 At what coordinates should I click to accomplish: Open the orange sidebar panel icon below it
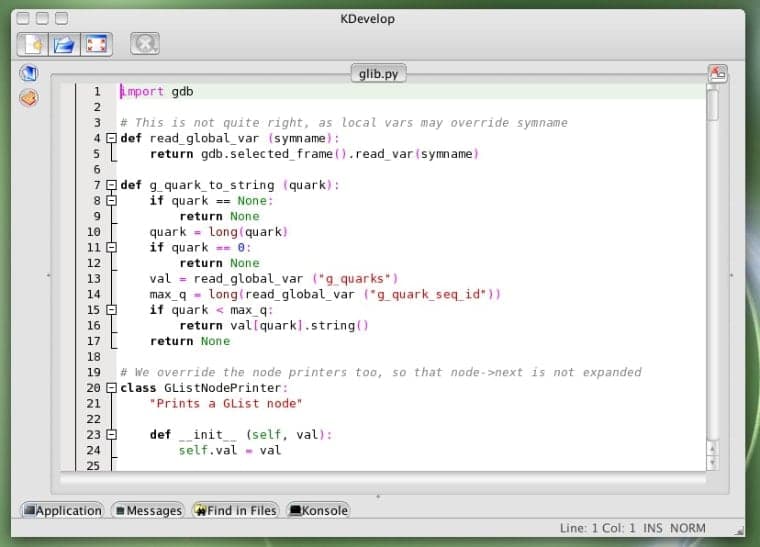pos(29,98)
